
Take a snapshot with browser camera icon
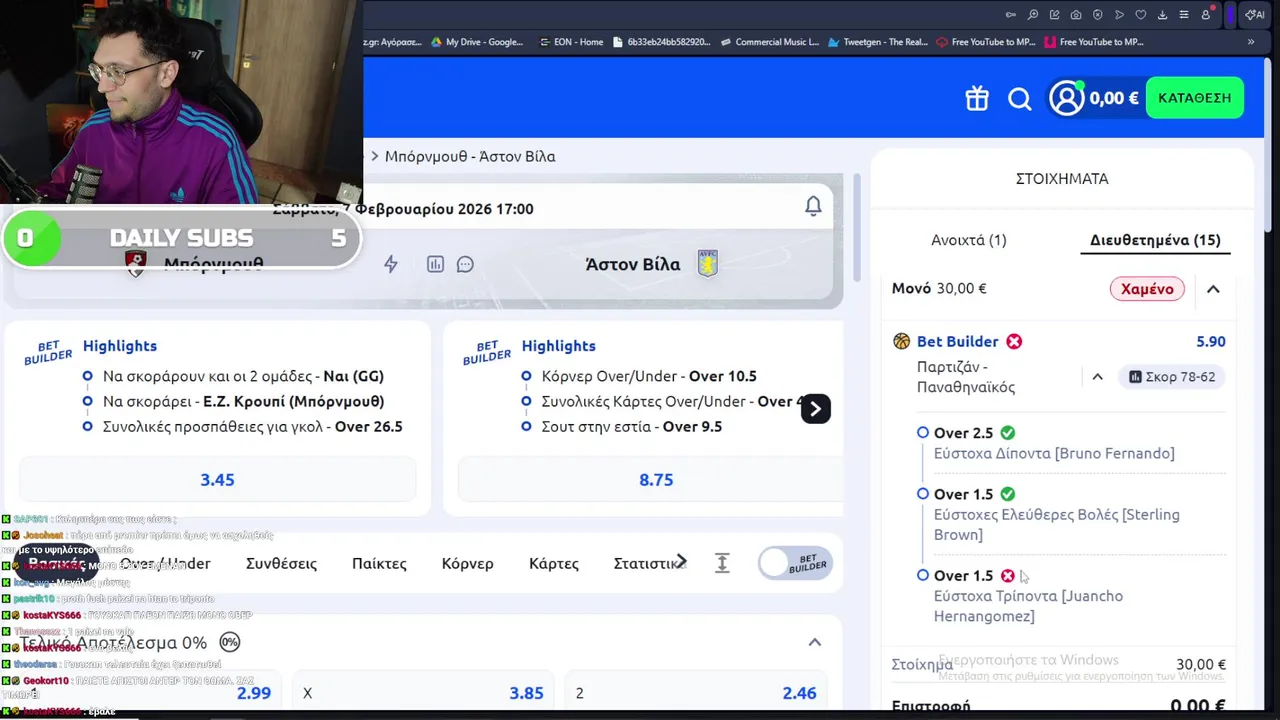[1076, 15]
